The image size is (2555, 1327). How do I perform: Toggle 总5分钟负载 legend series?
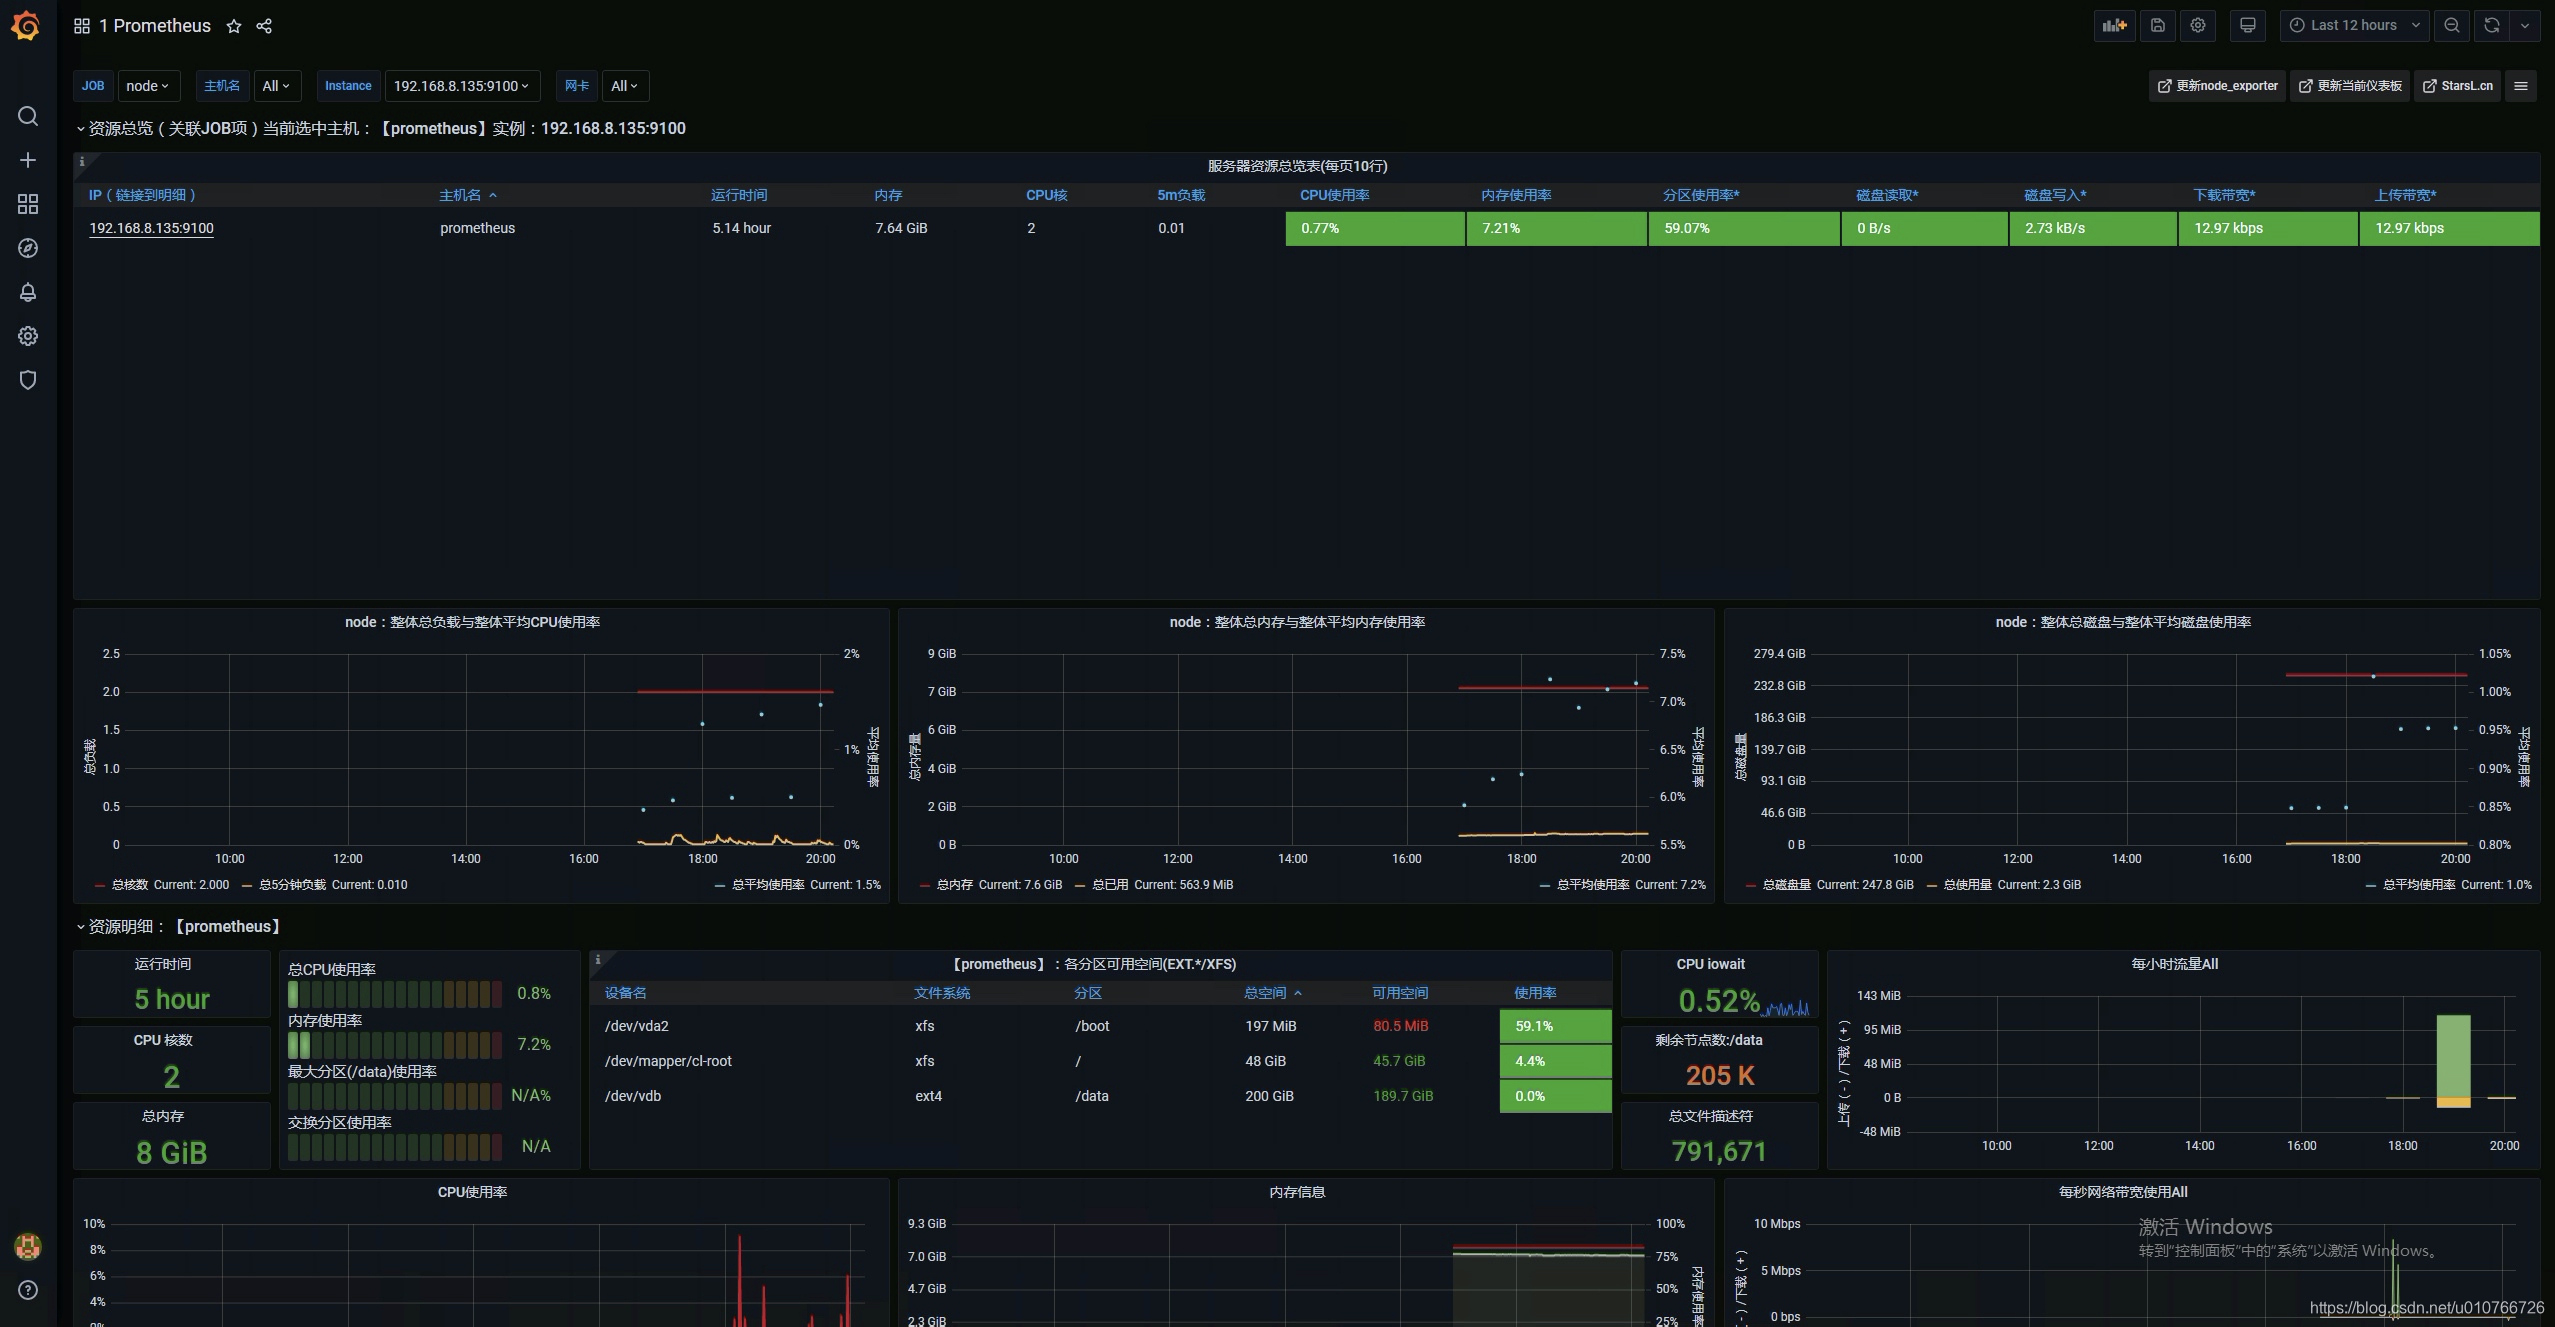click(292, 885)
